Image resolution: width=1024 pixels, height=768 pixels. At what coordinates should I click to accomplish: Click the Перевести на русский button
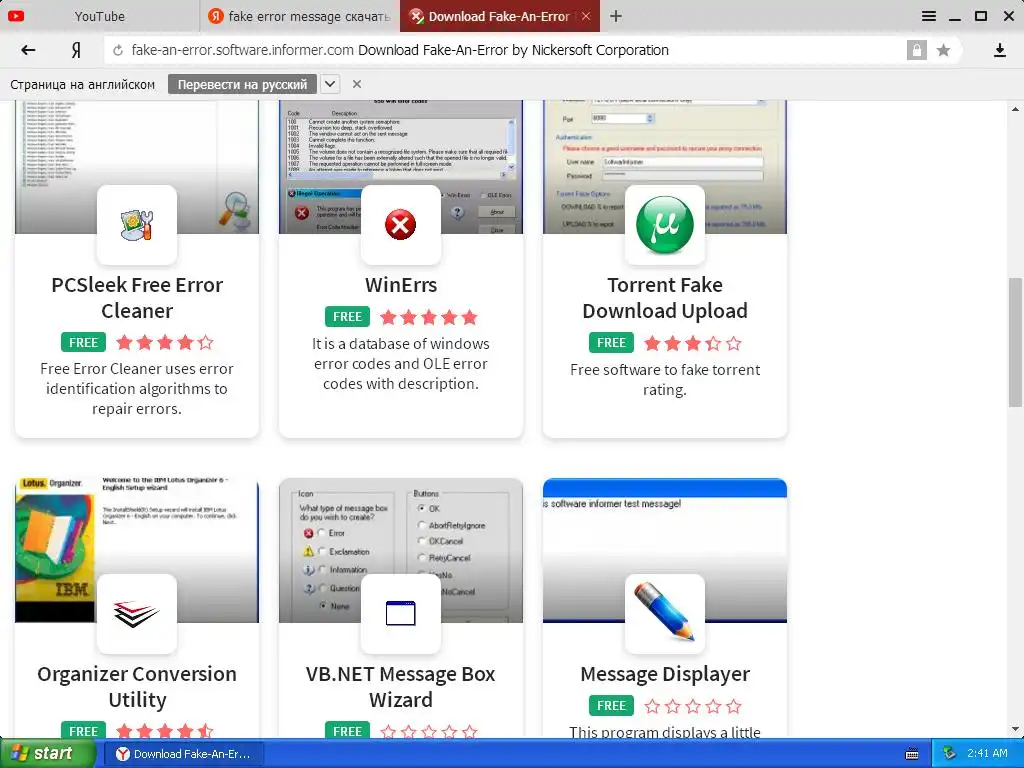click(242, 84)
